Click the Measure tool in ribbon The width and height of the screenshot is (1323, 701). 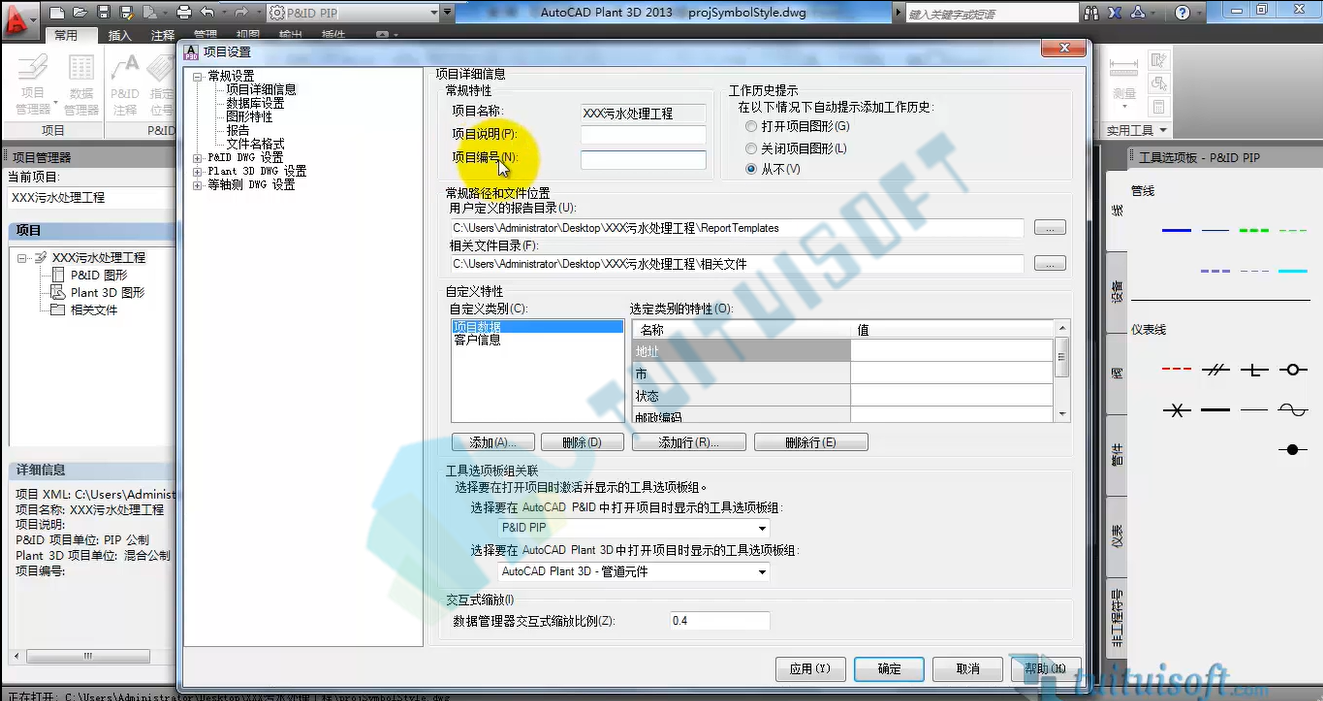point(1124,85)
